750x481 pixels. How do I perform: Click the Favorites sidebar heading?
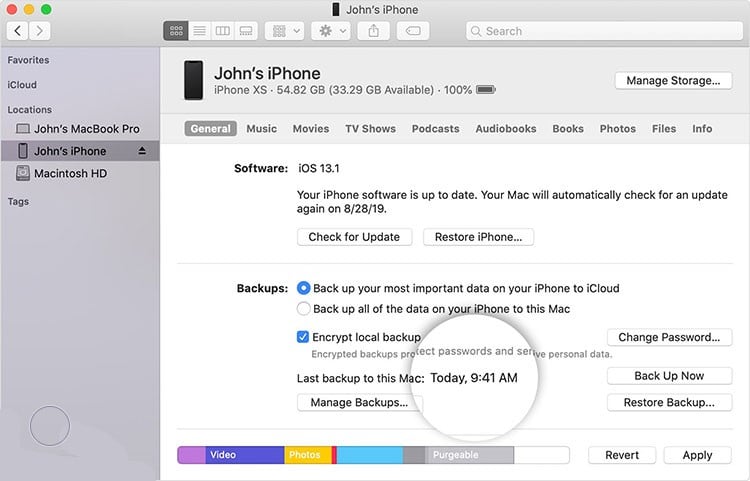pos(28,60)
